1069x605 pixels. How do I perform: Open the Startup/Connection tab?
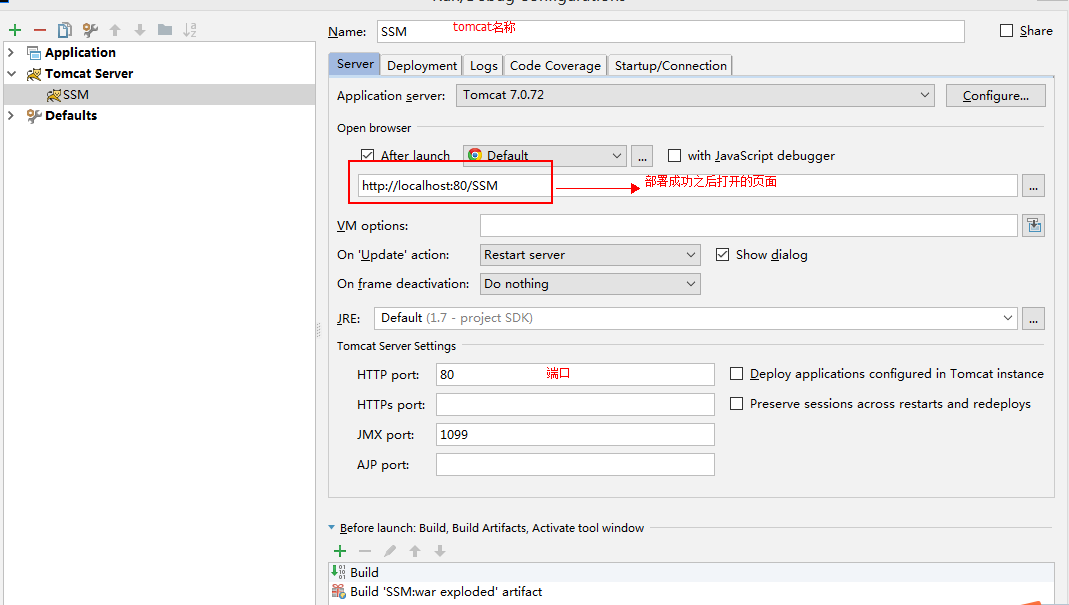tap(670, 65)
